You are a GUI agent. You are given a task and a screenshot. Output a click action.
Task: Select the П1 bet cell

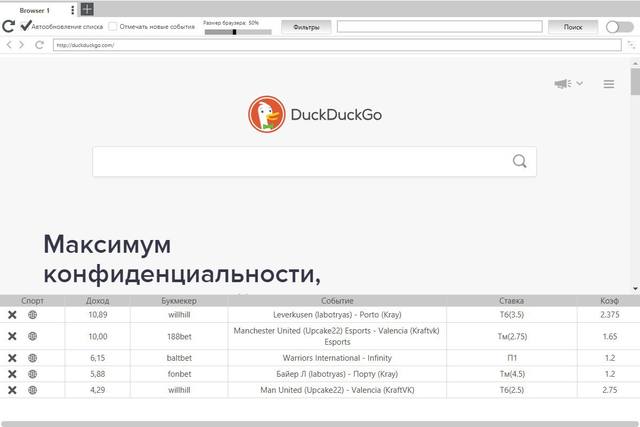tap(511, 358)
